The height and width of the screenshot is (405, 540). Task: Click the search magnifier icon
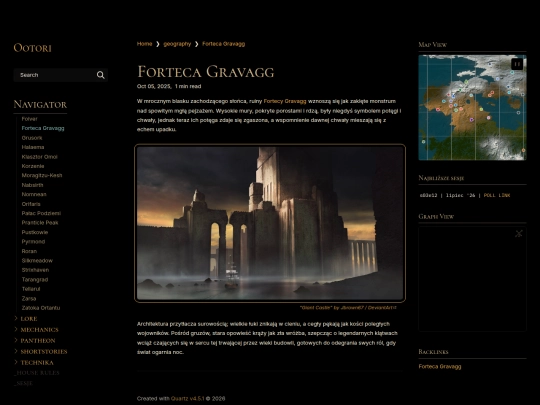pos(101,75)
